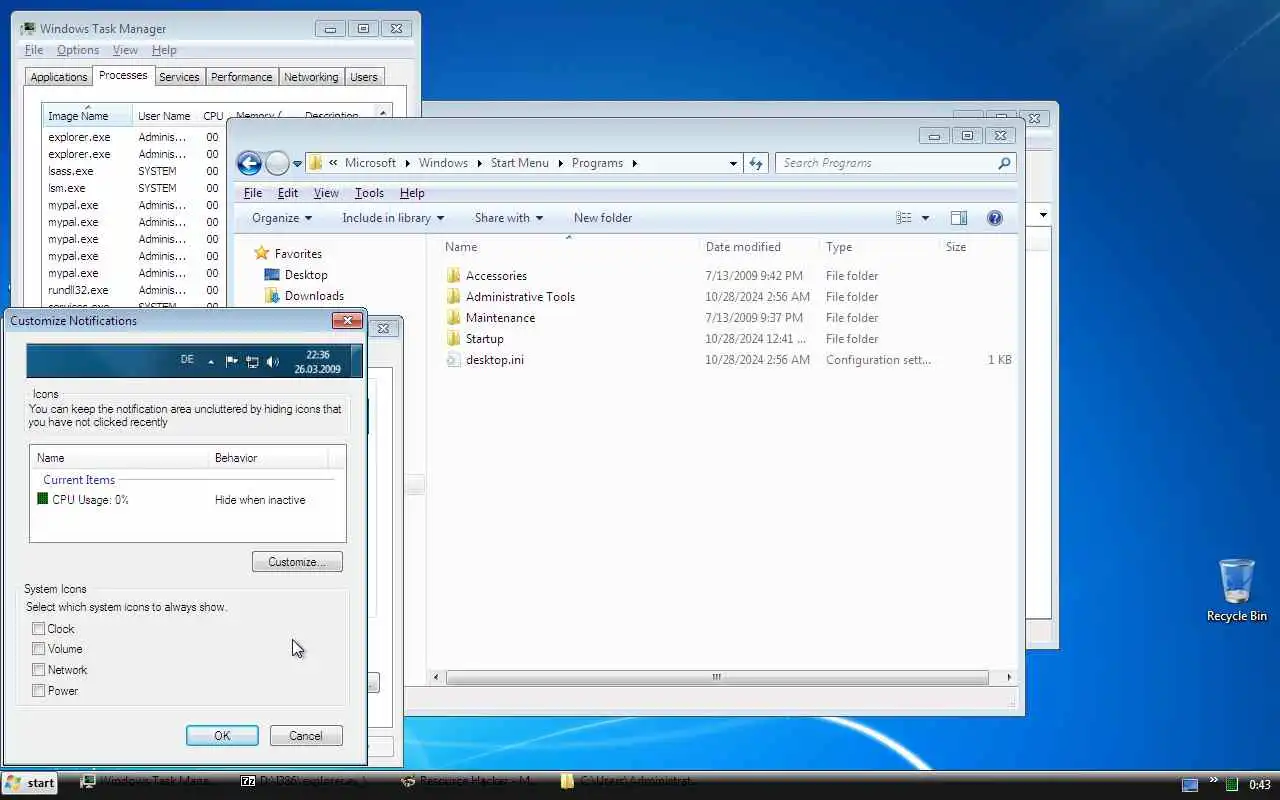Open the Organize dropdown menu
1280x800 pixels.
(282, 218)
